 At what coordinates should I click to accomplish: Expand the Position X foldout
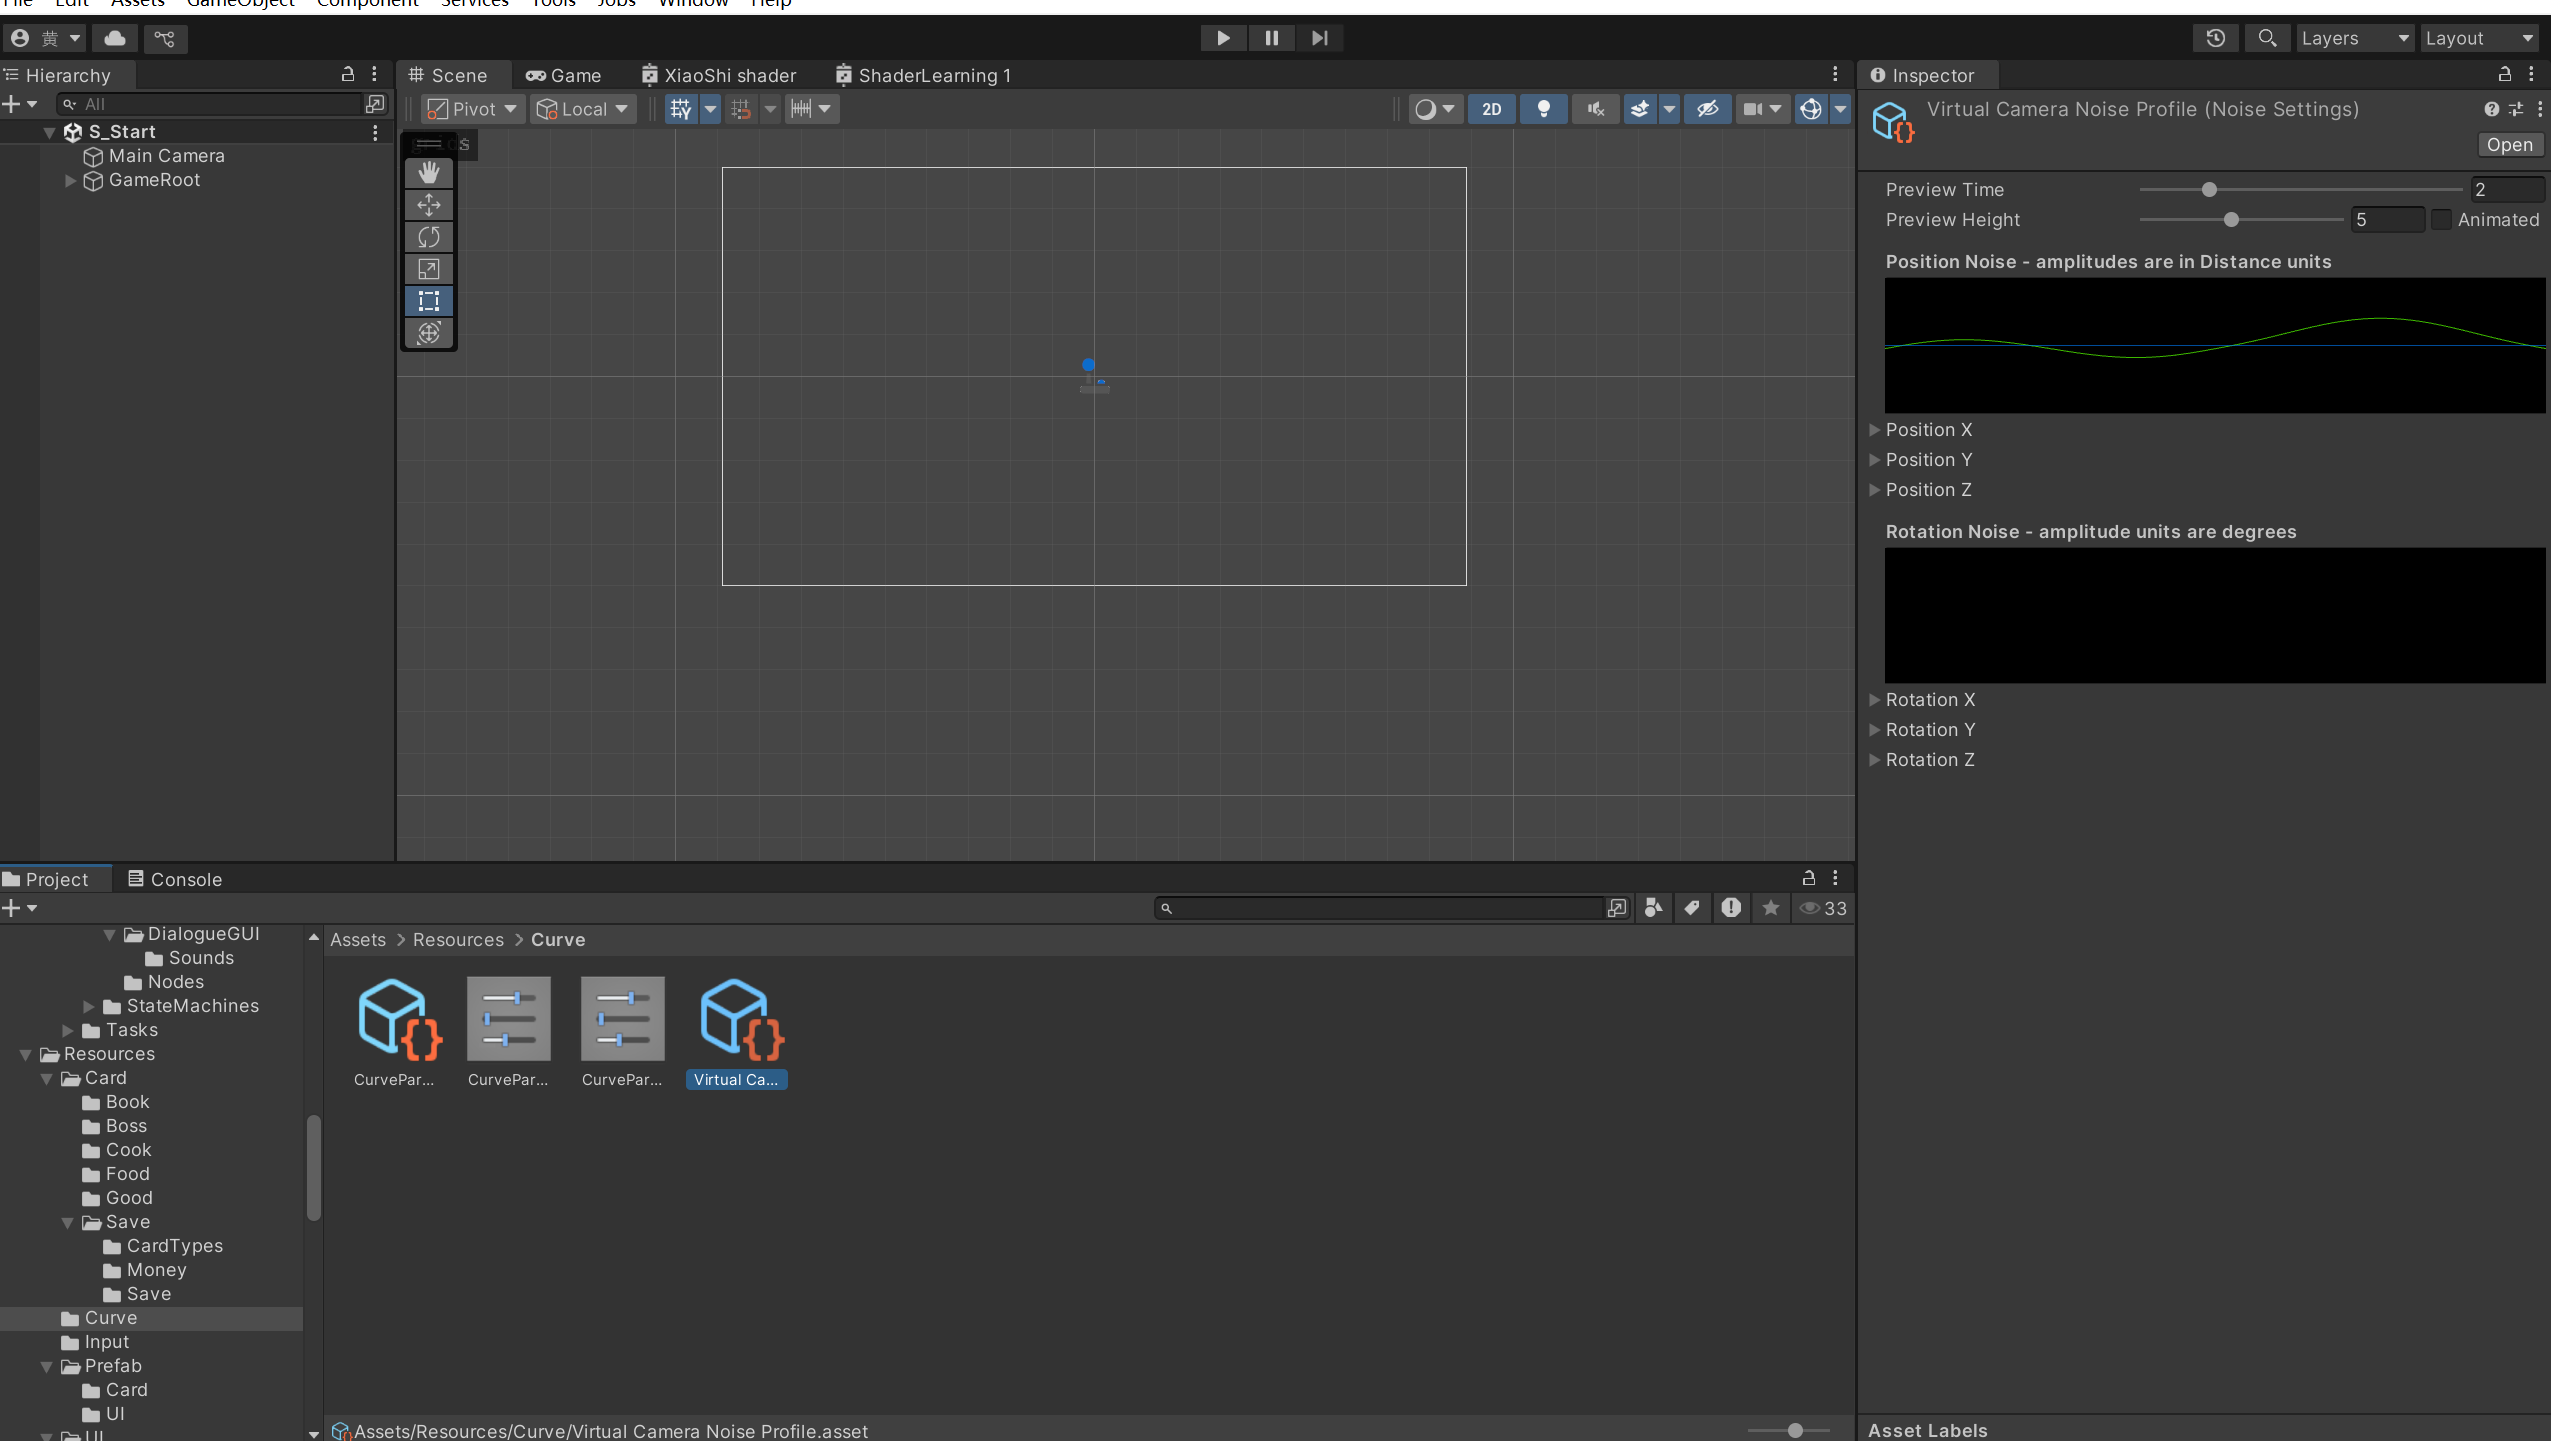click(1875, 430)
